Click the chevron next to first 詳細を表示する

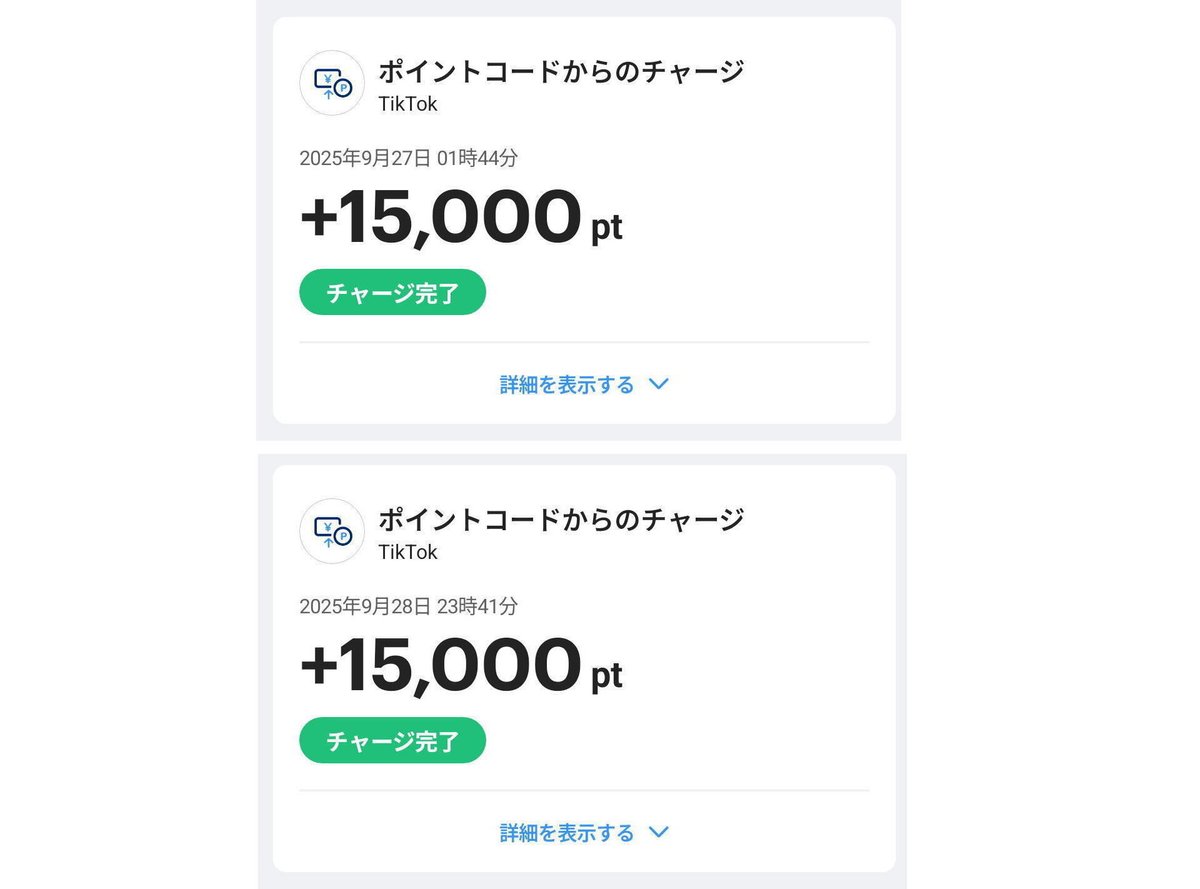(x=659, y=384)
